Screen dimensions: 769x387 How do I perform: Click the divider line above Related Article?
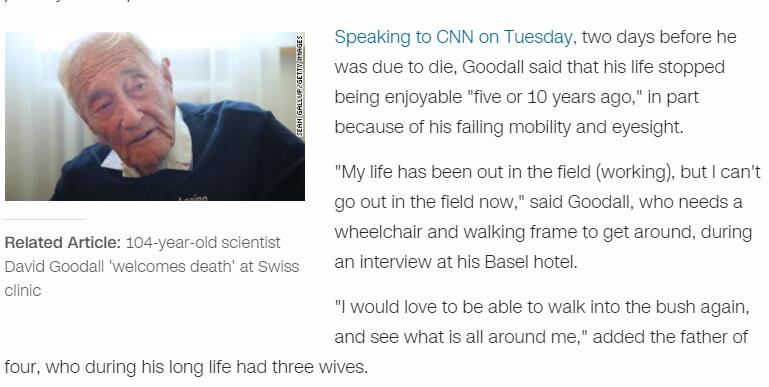coord(45,219)
